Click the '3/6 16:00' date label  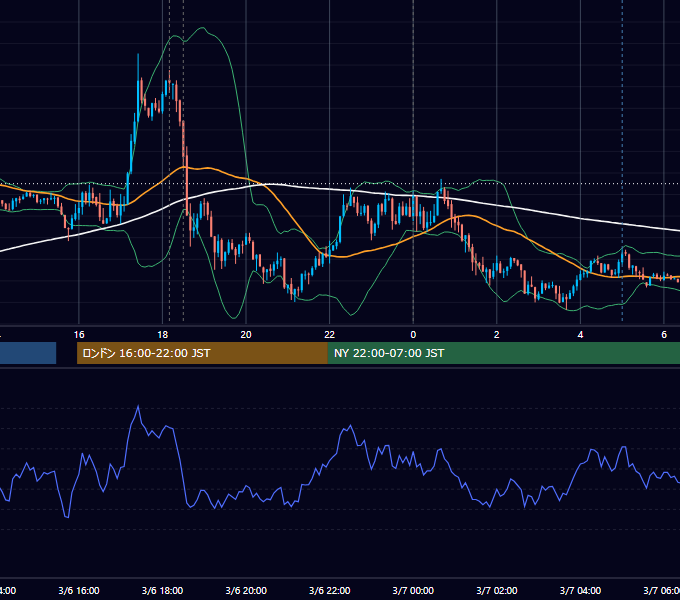[x=79, y=591]
